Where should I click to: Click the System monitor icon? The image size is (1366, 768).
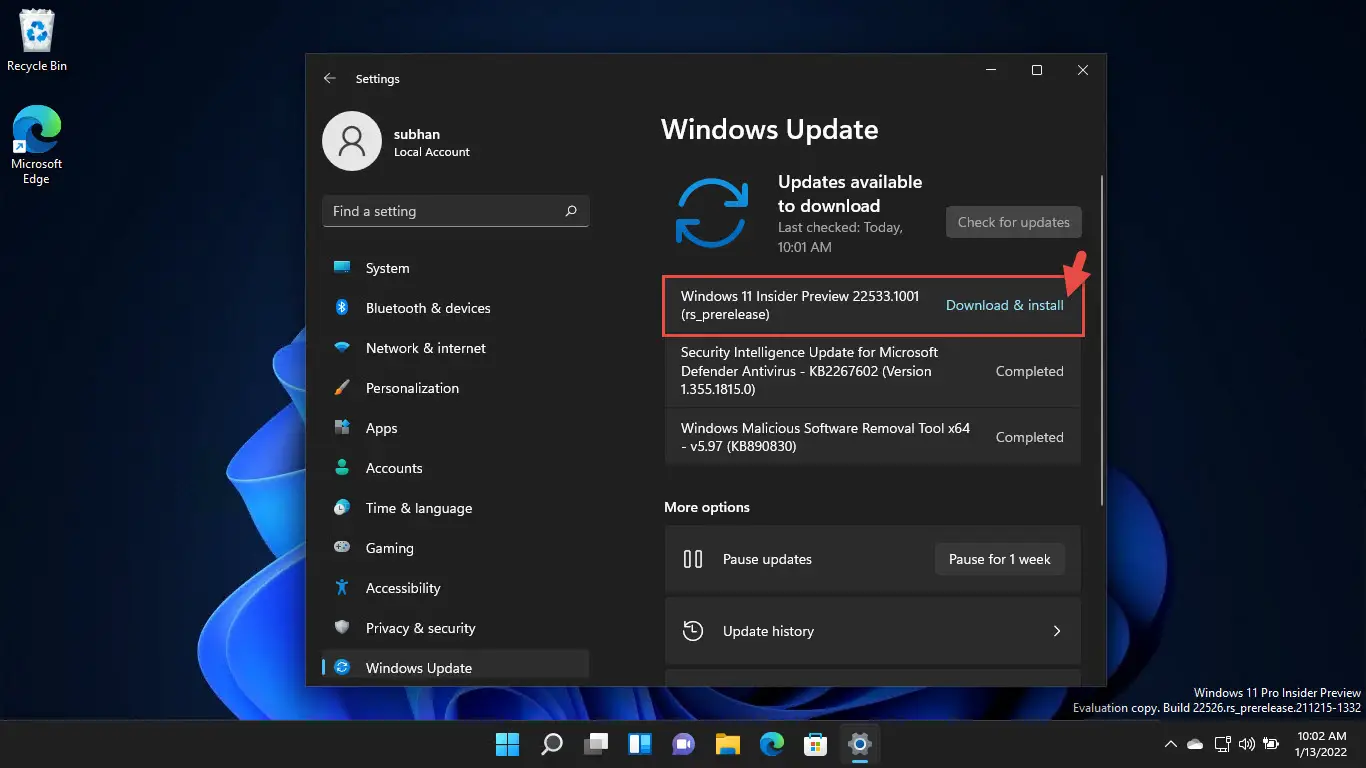click(x=342, y=267)
